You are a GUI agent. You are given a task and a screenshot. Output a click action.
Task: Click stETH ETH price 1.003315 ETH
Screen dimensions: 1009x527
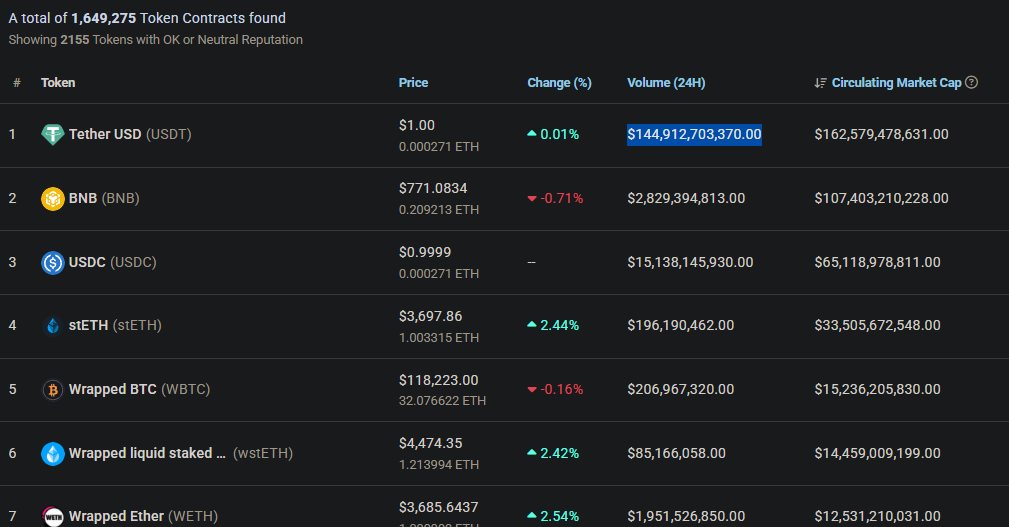coord(438,338)
